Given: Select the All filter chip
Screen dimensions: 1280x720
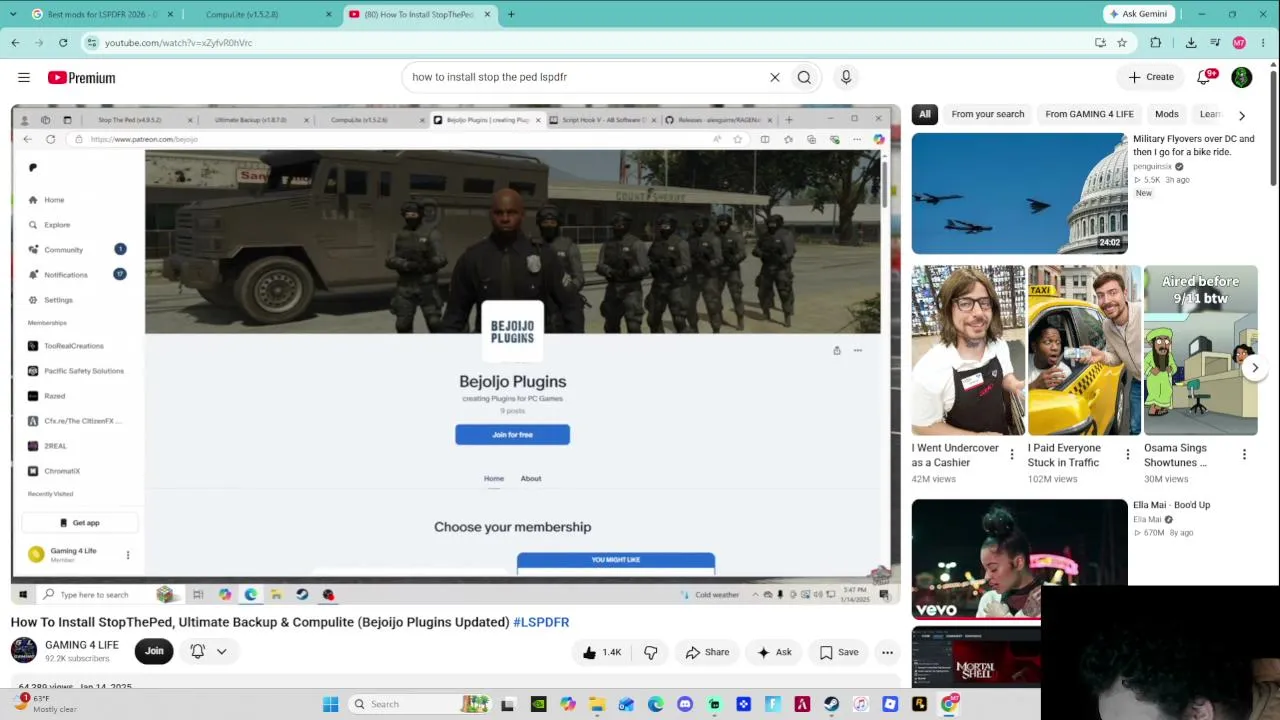Looking at the screenshot, I should coord(925,114).
